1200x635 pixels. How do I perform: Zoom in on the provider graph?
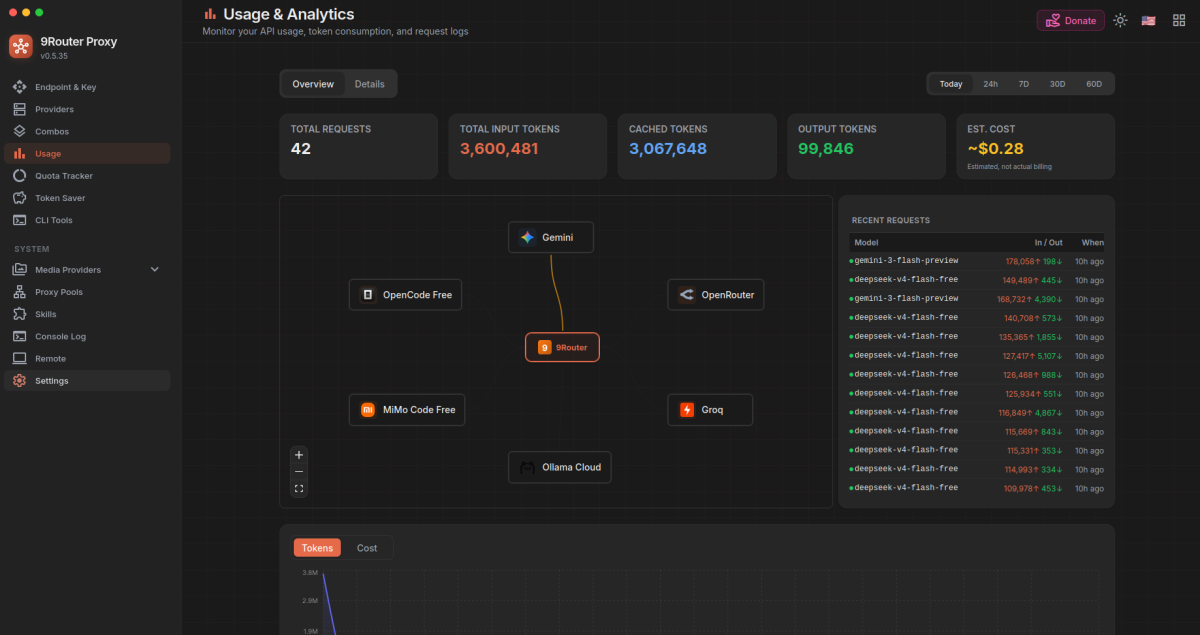[299, 455]
